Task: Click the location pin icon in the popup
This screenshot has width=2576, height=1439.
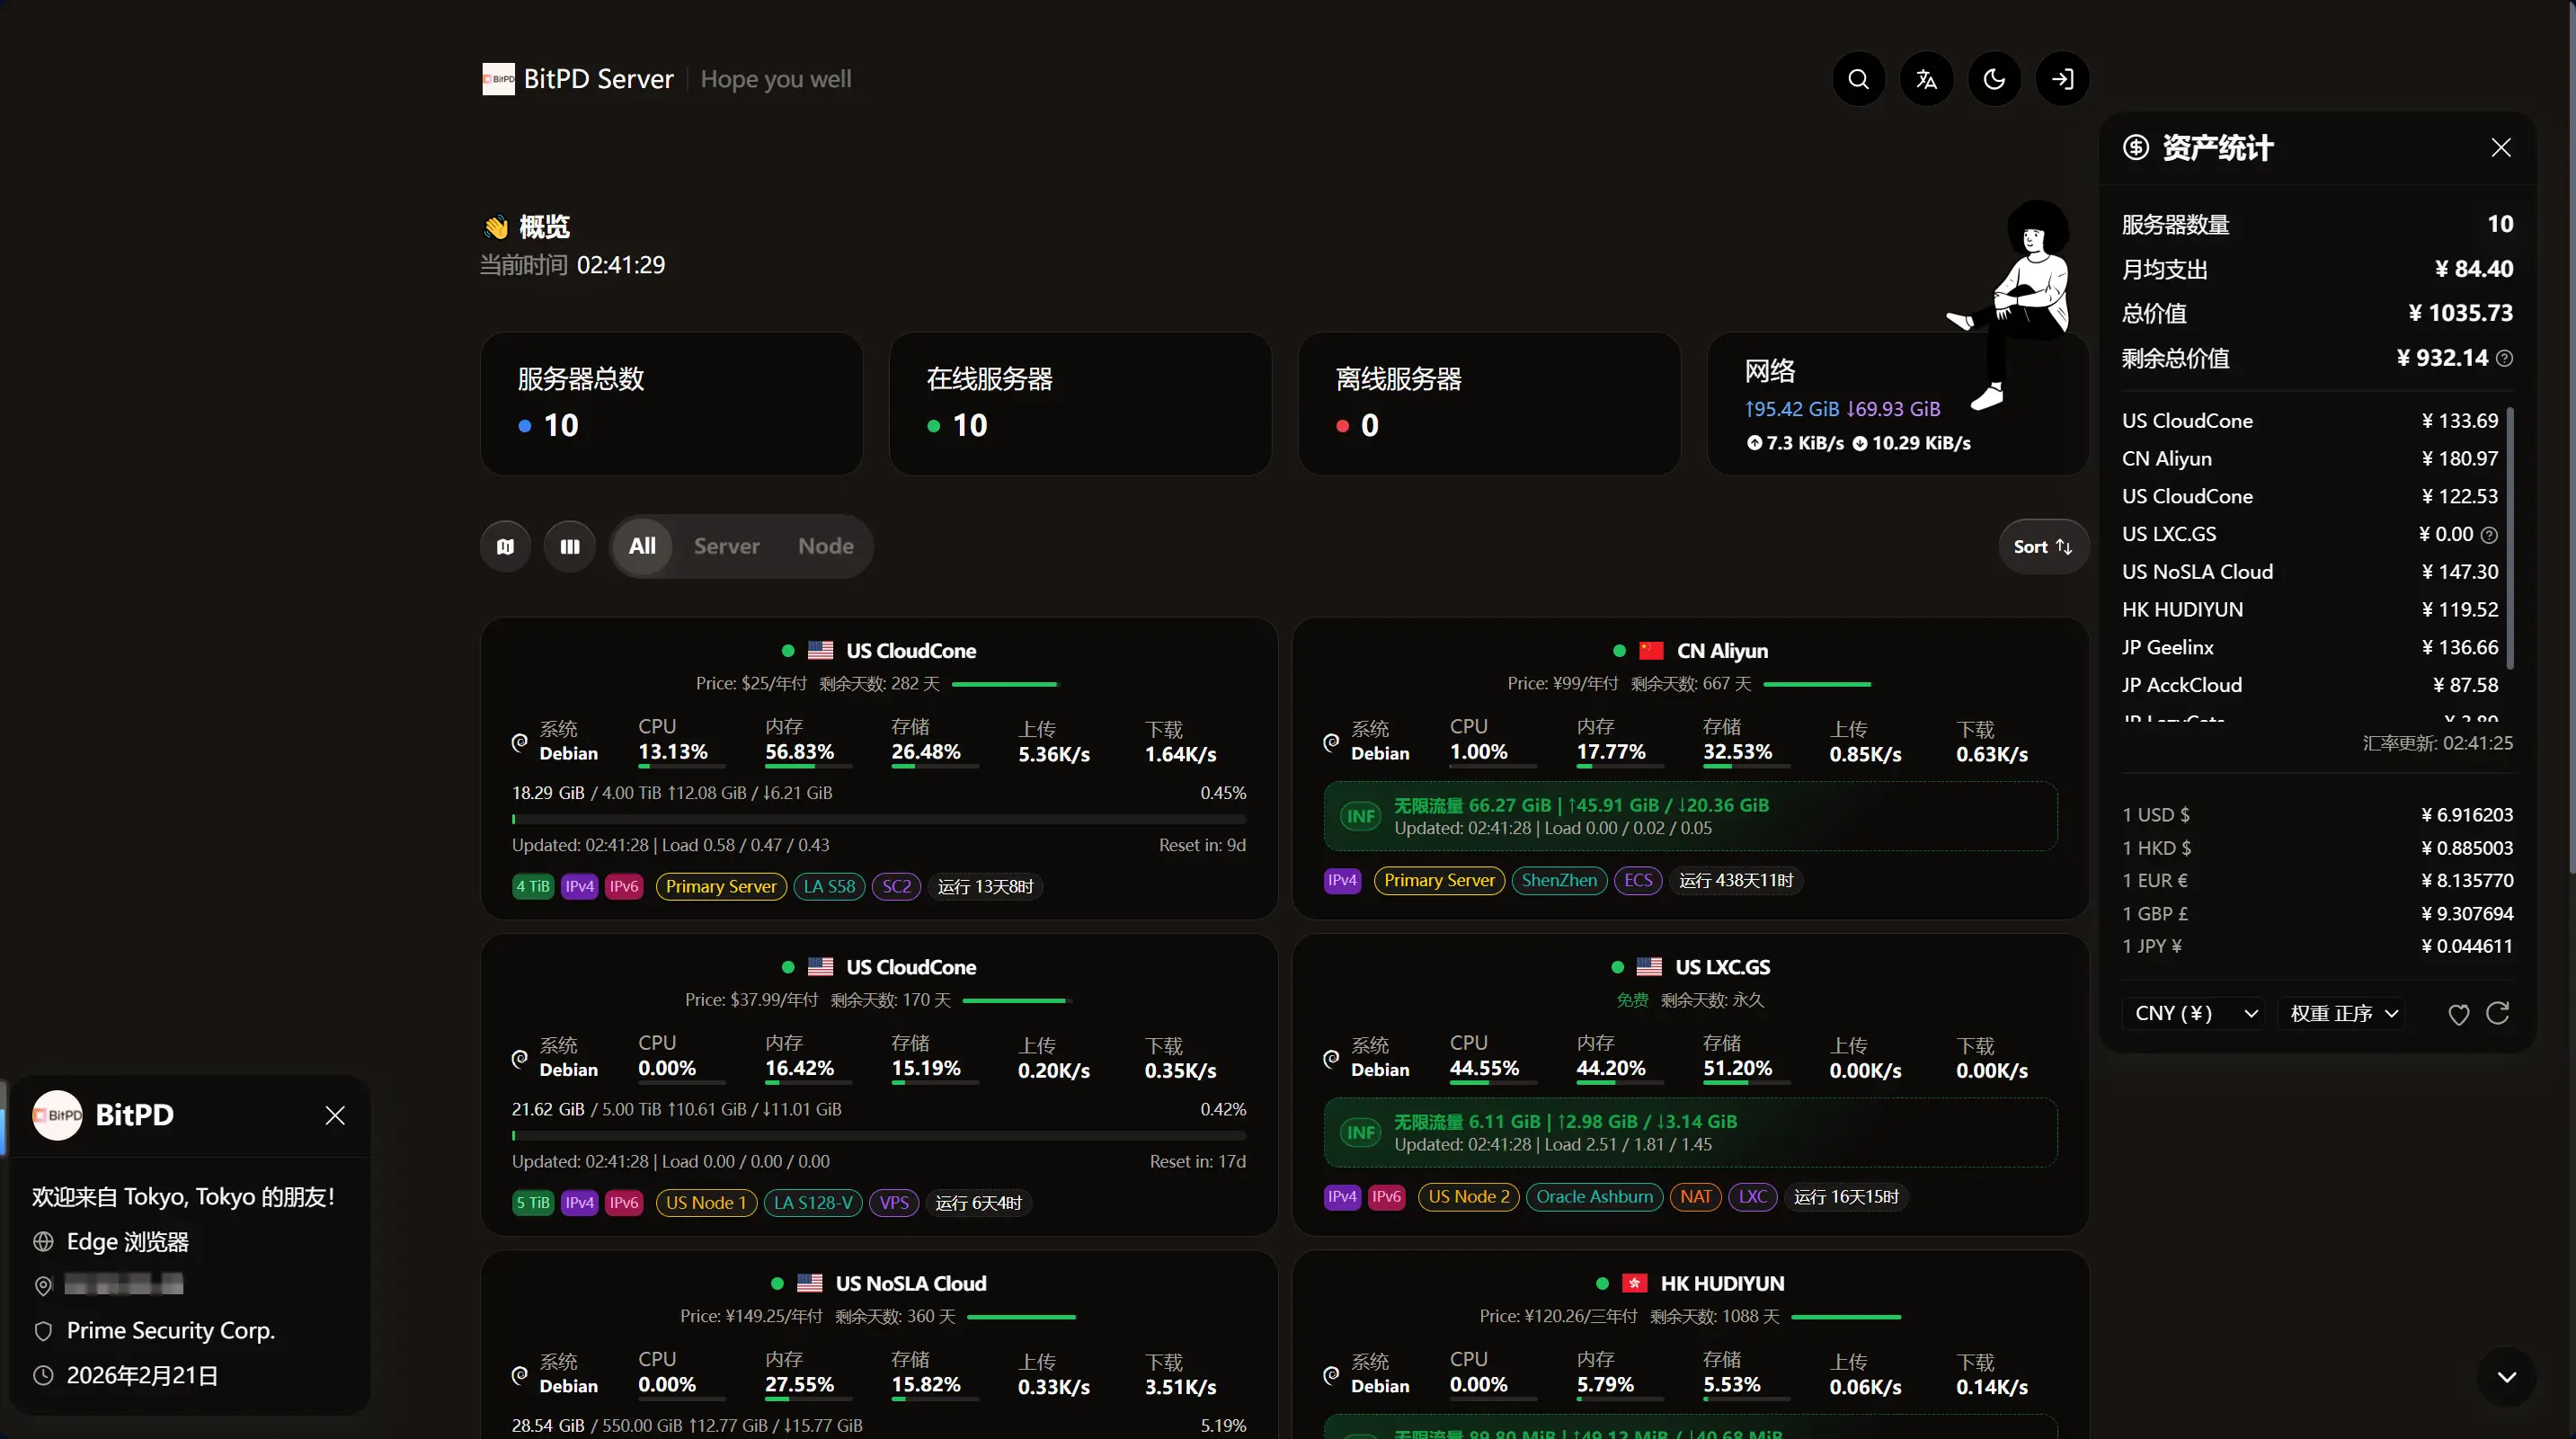Action: [x=43, y=1286]
